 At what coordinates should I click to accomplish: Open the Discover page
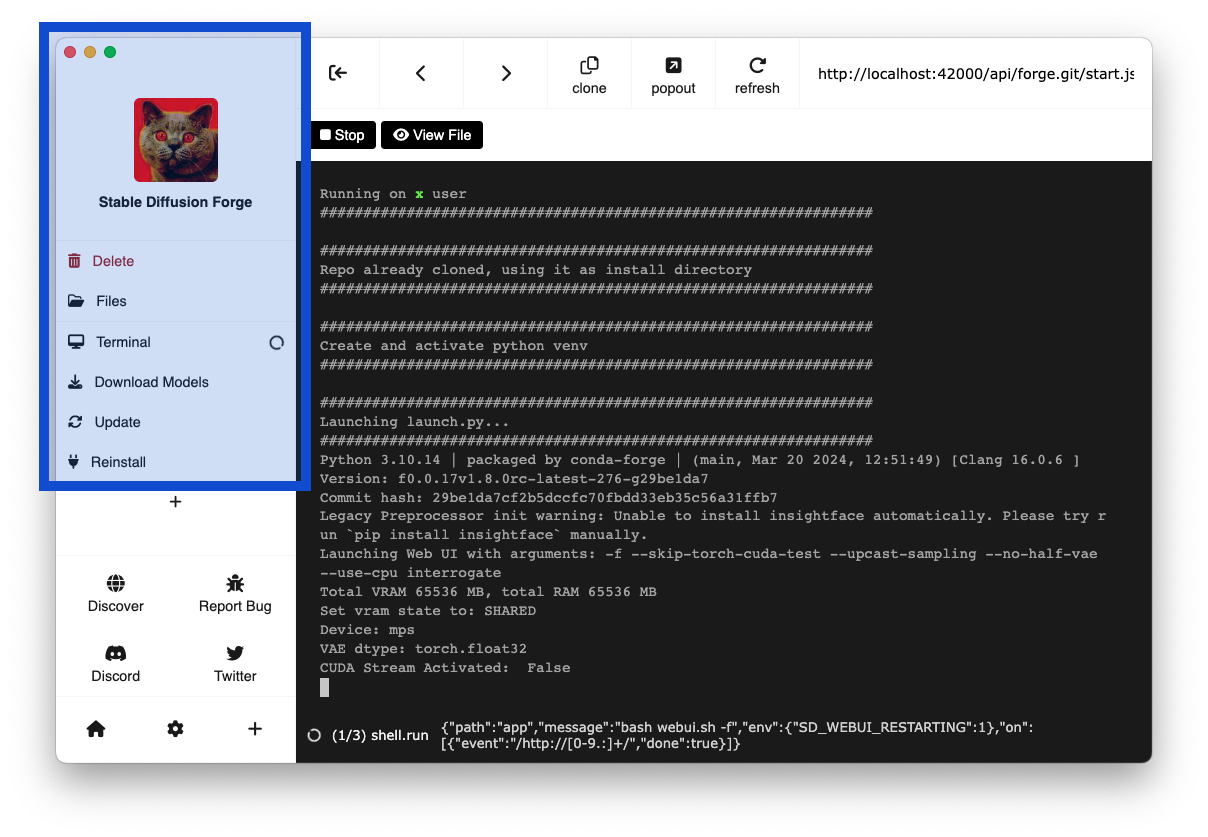(x=115, y=592)
